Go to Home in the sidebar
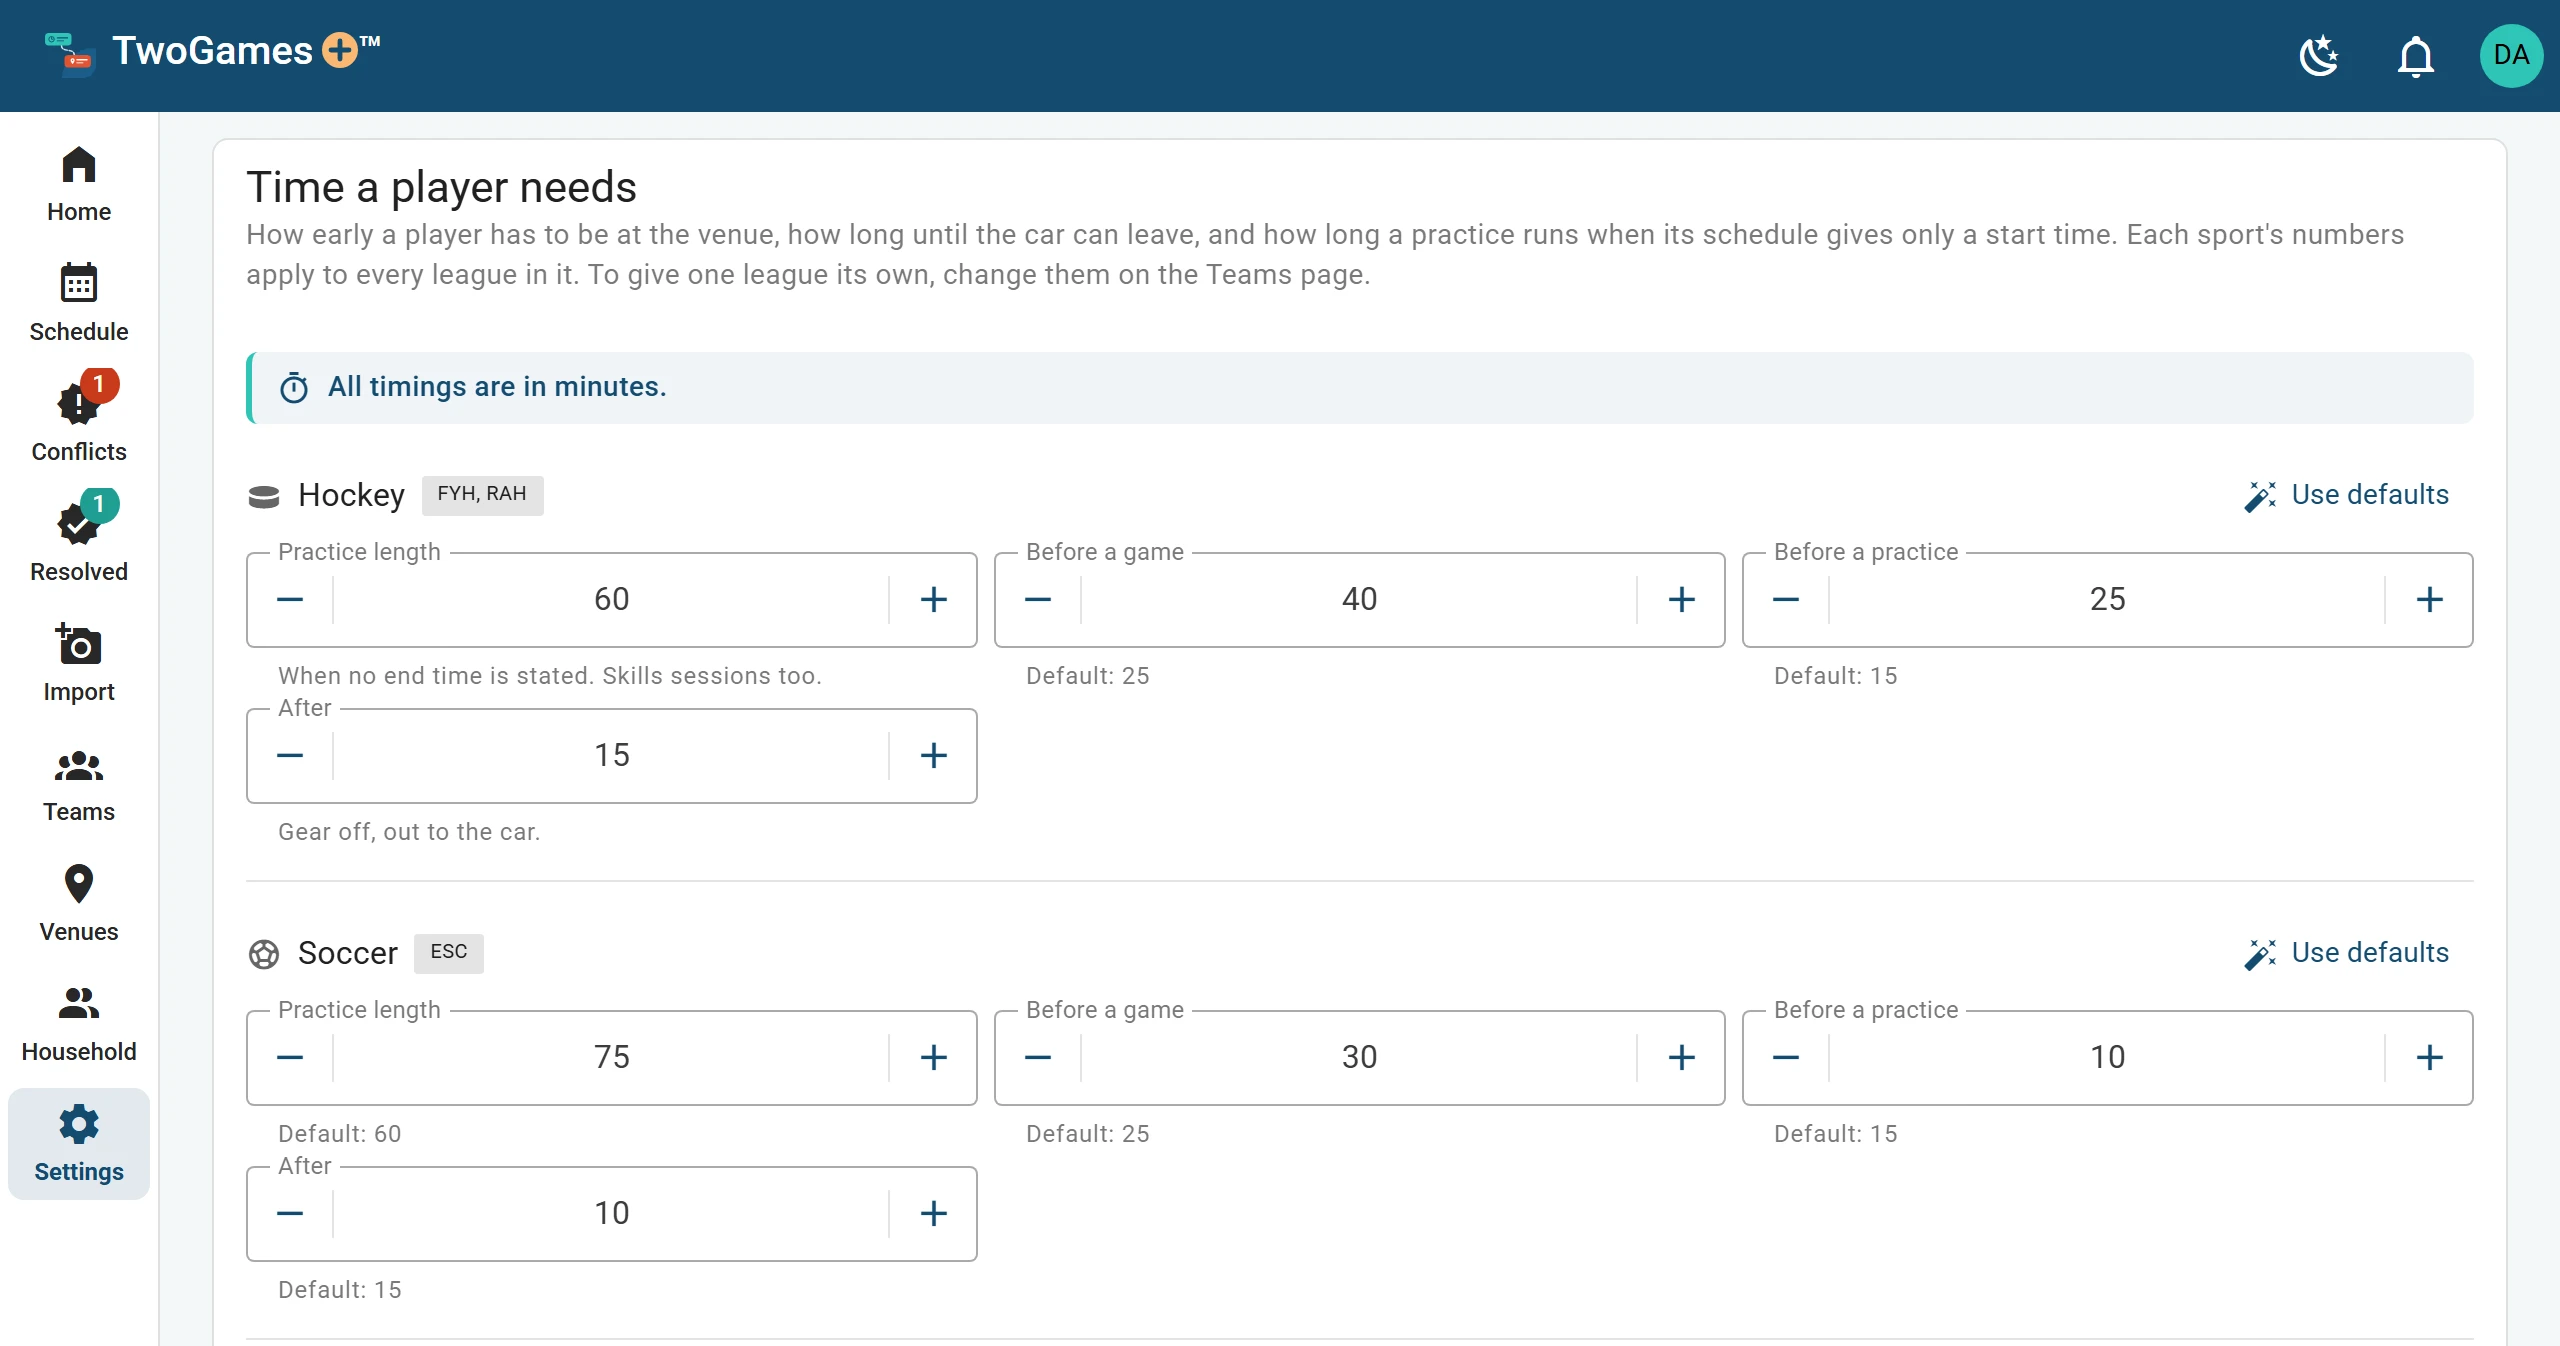The height and width of the screenshot is (1346, 2560). 79,185
